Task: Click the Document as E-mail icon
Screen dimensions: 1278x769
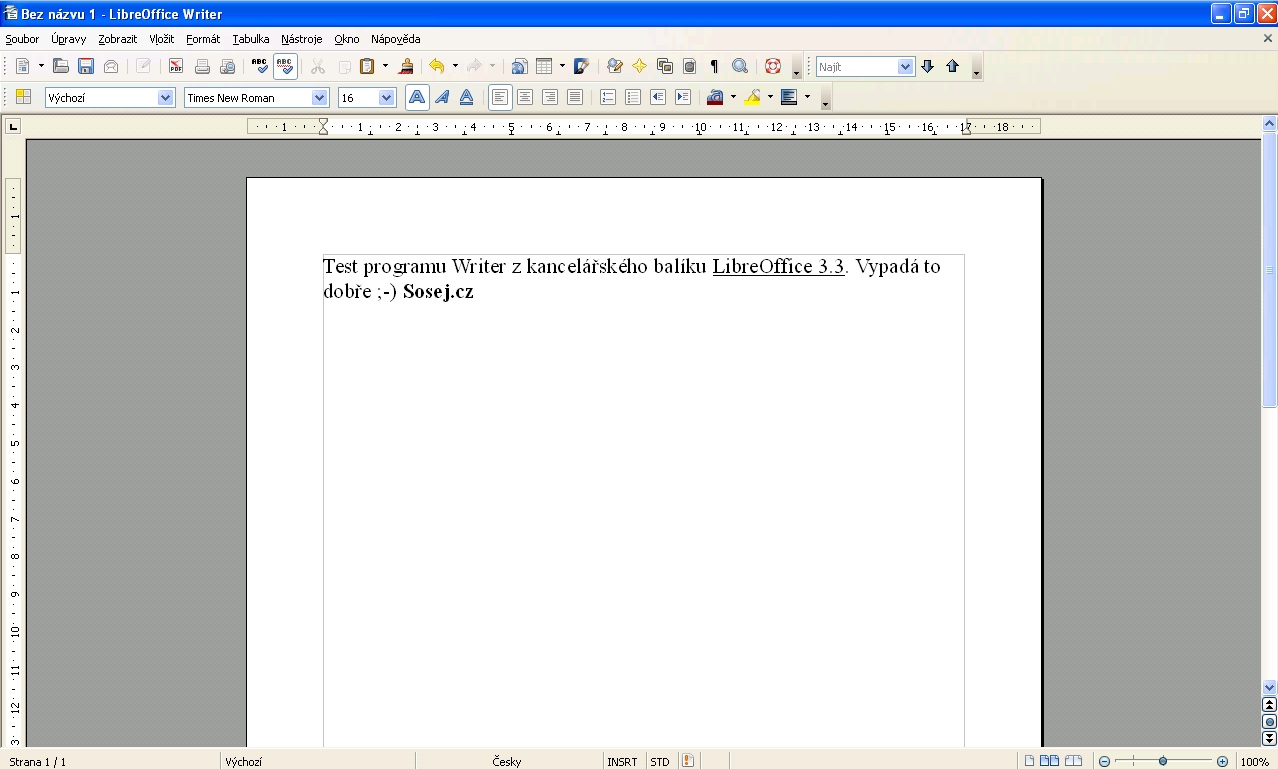Action: (111, 67)
